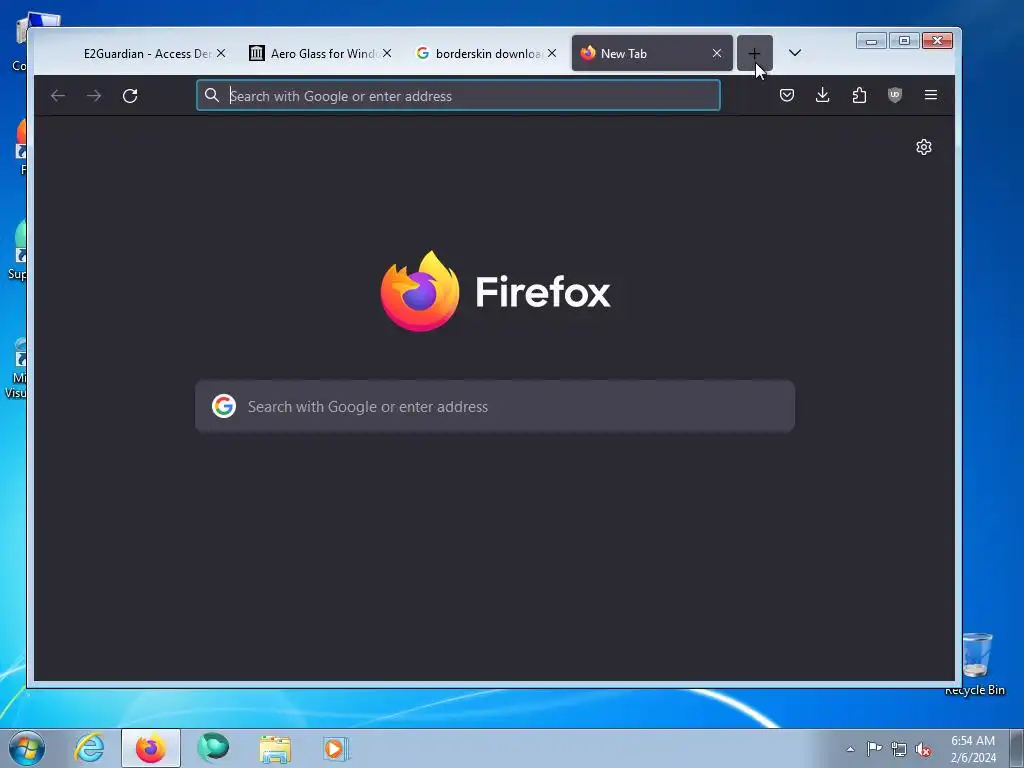Screen dimensions: 1024x768
Task: Launch Windows Media Player from the taskbar
Action: point(336,749)
